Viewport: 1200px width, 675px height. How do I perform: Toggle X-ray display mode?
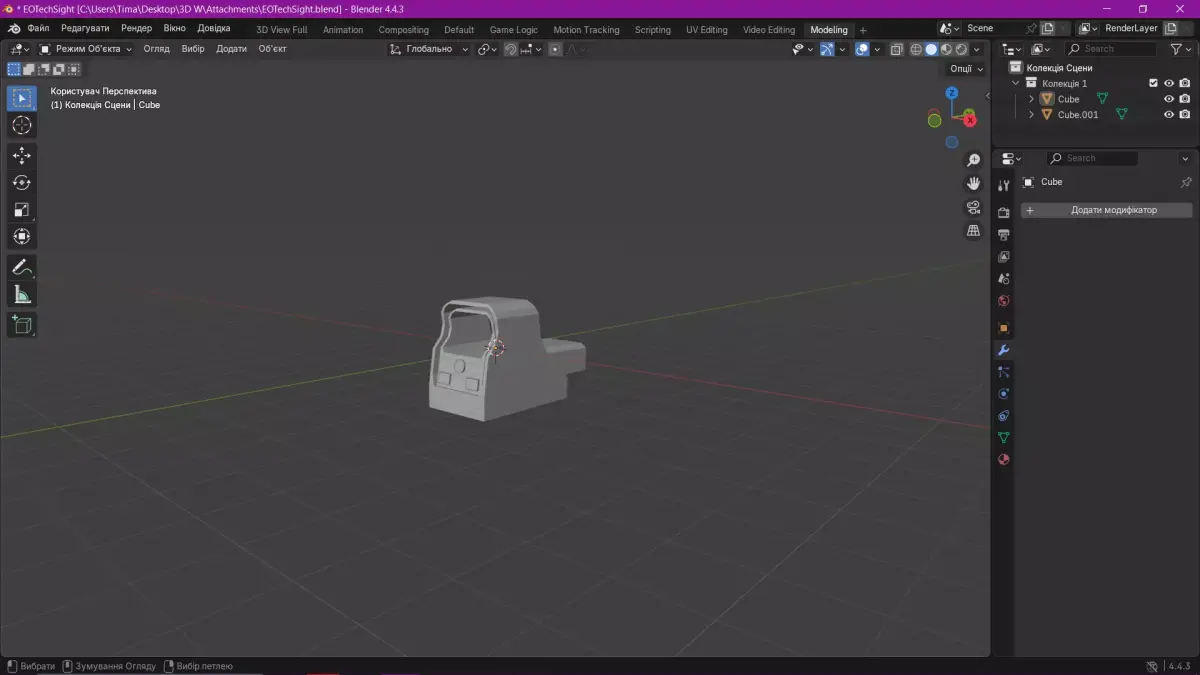click(x=897, y=49)
